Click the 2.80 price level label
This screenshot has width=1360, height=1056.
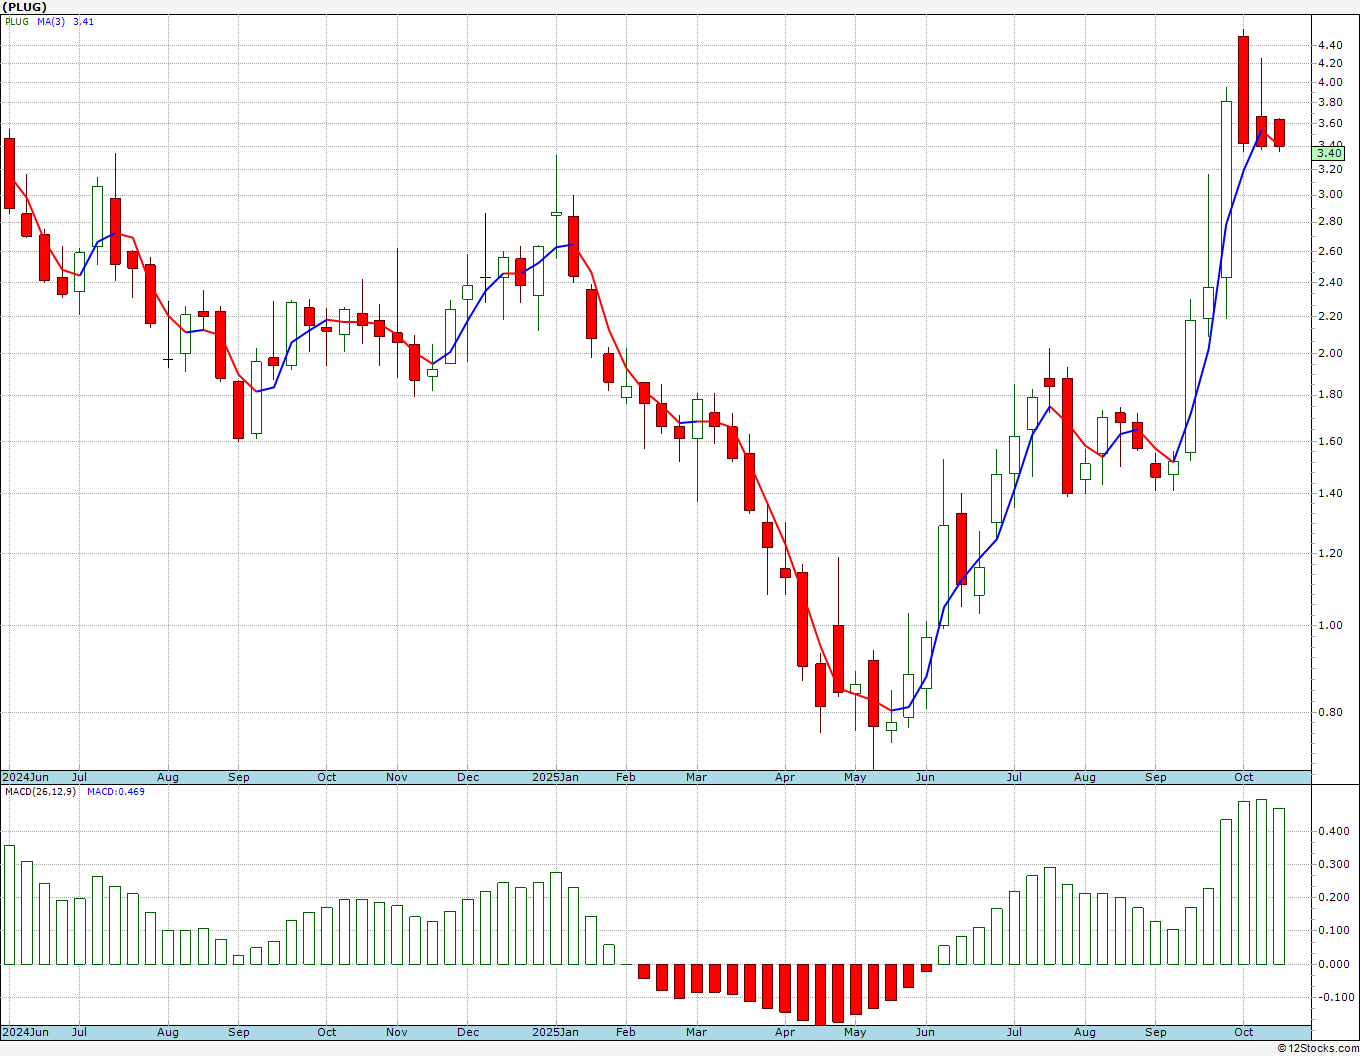1330,222
